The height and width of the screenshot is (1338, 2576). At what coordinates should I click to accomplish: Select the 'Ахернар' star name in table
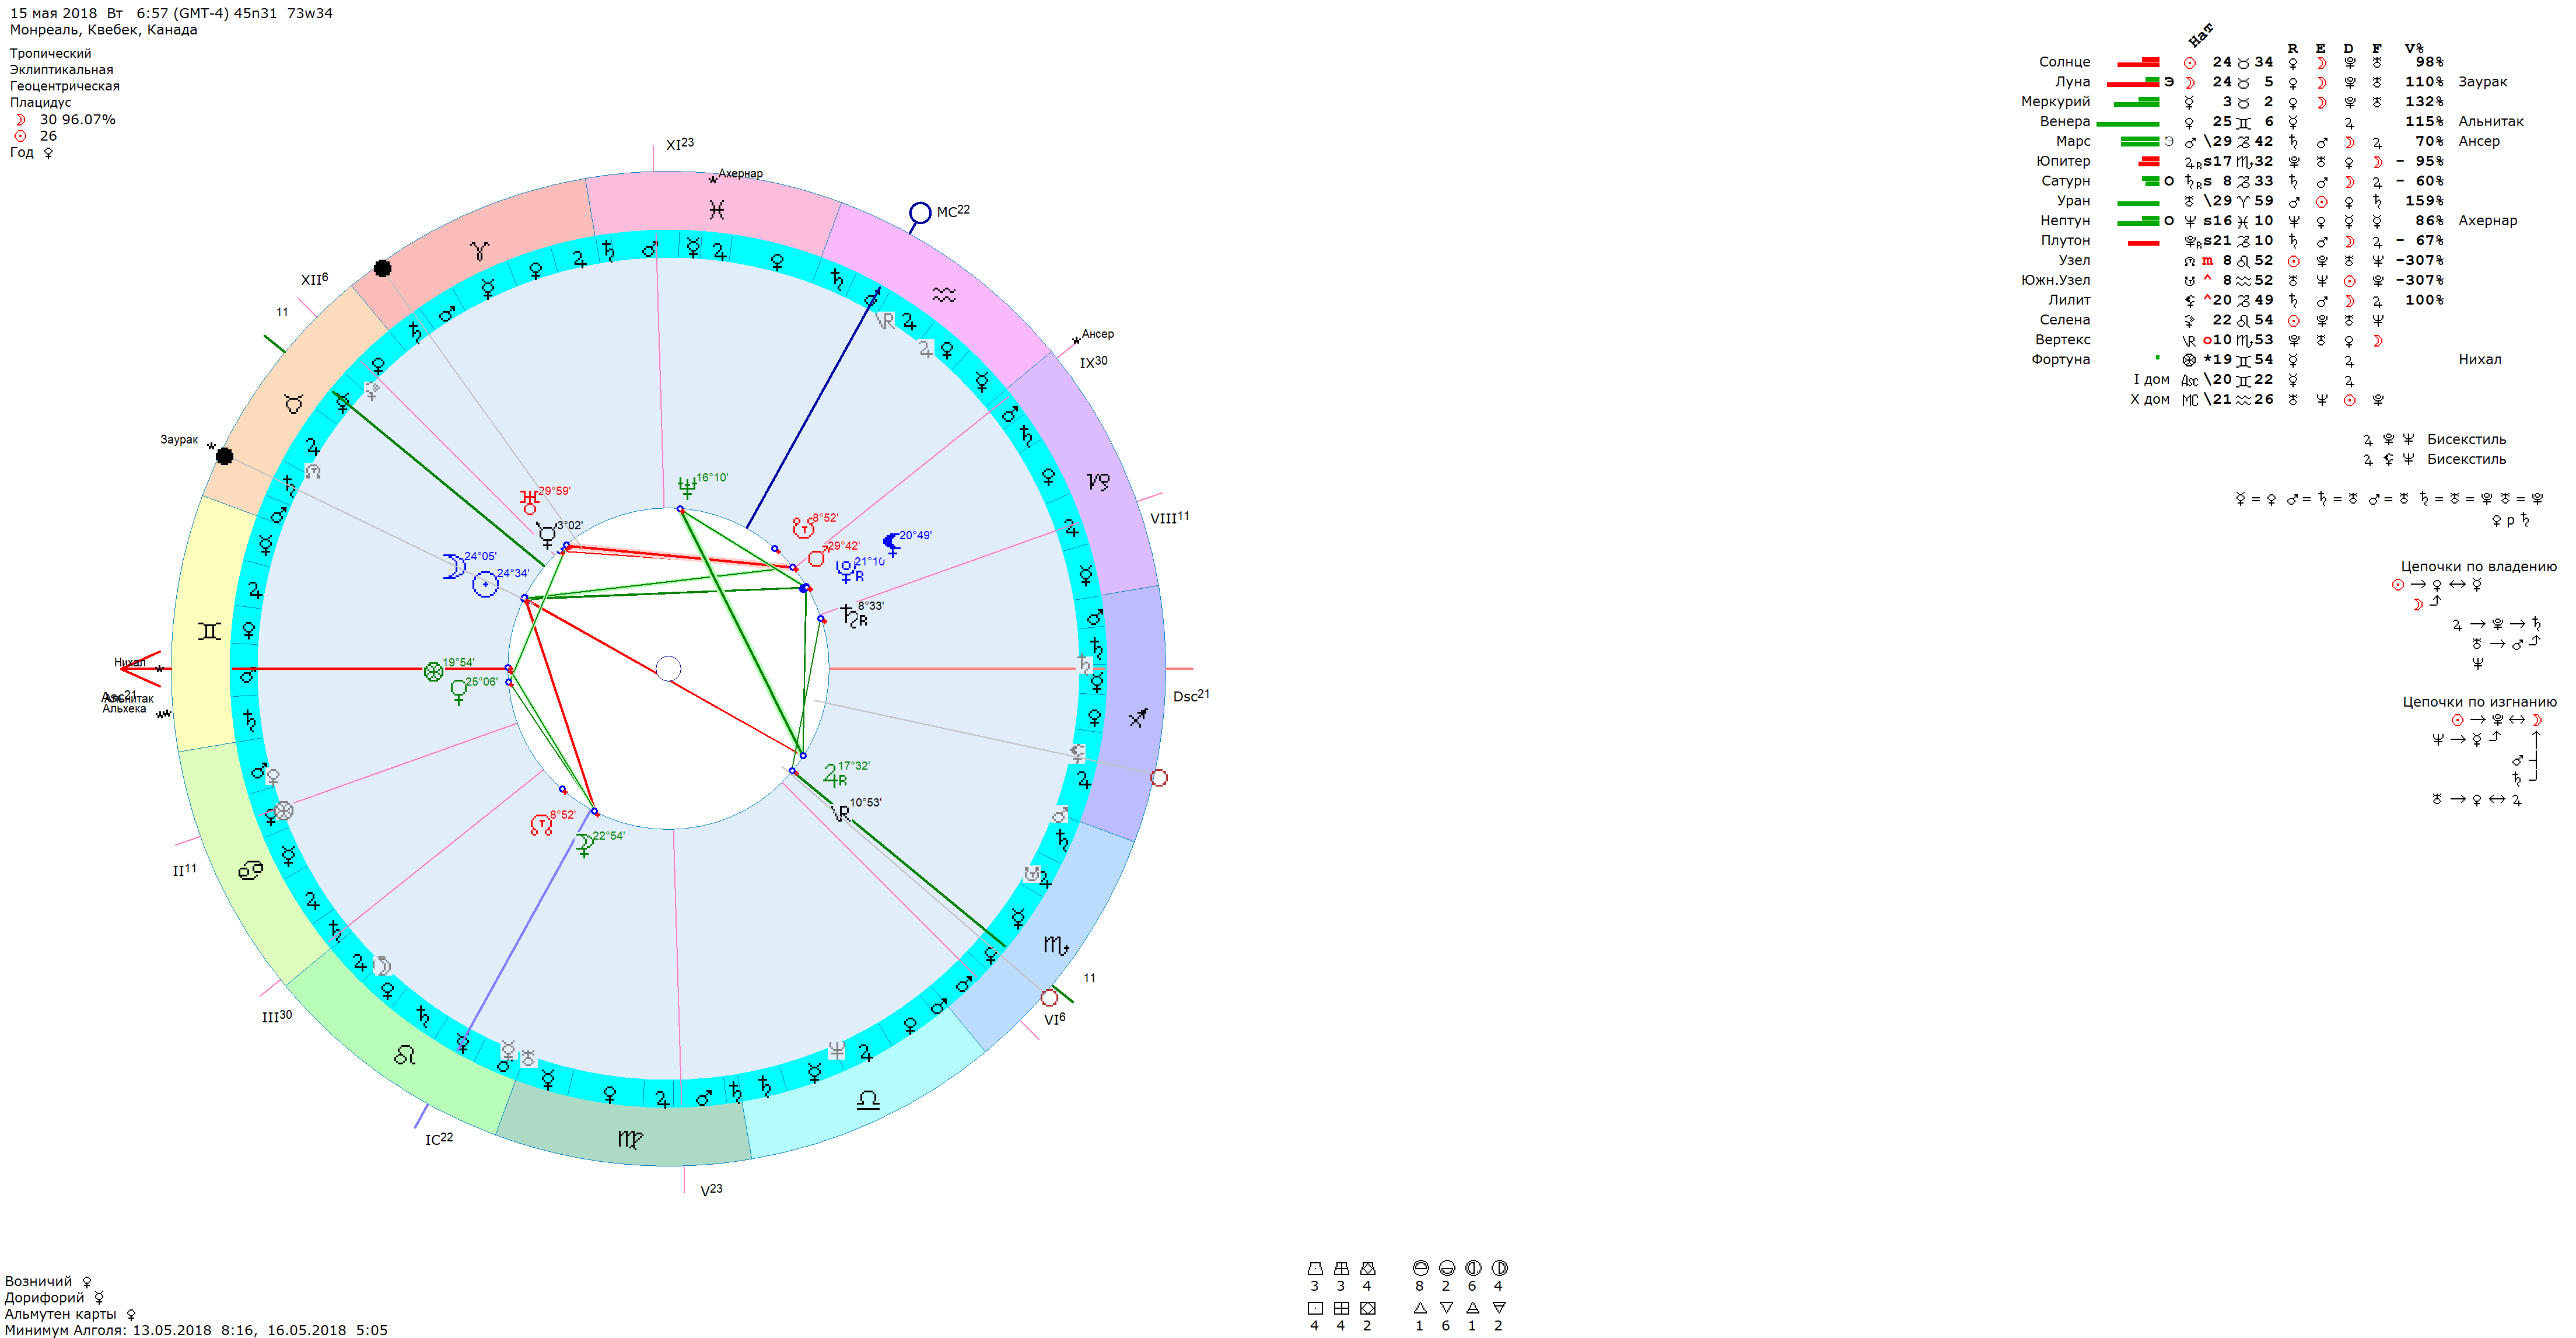(2488, 221)
